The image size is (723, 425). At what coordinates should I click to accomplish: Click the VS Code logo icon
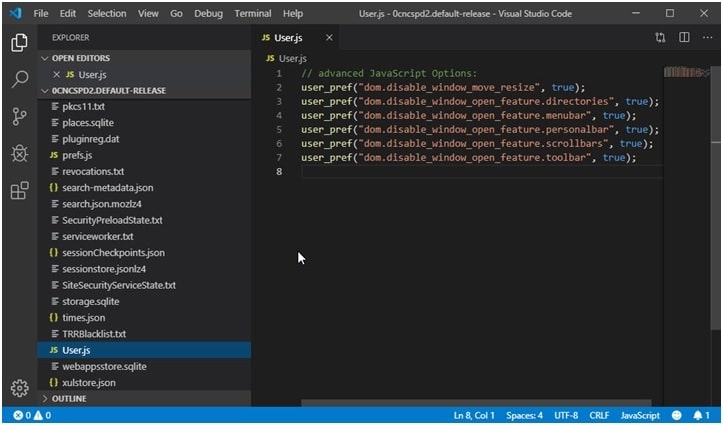coord(15,13)
